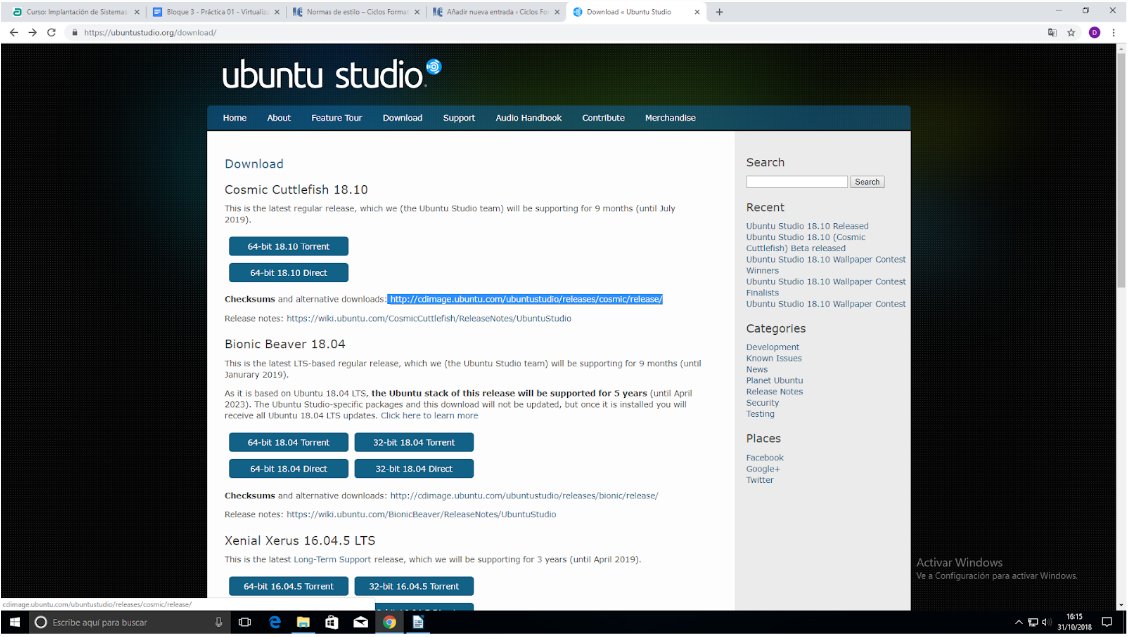
Task: Show hidden system tray icons
Action: pyautogui.click(x=1019, y=622)
